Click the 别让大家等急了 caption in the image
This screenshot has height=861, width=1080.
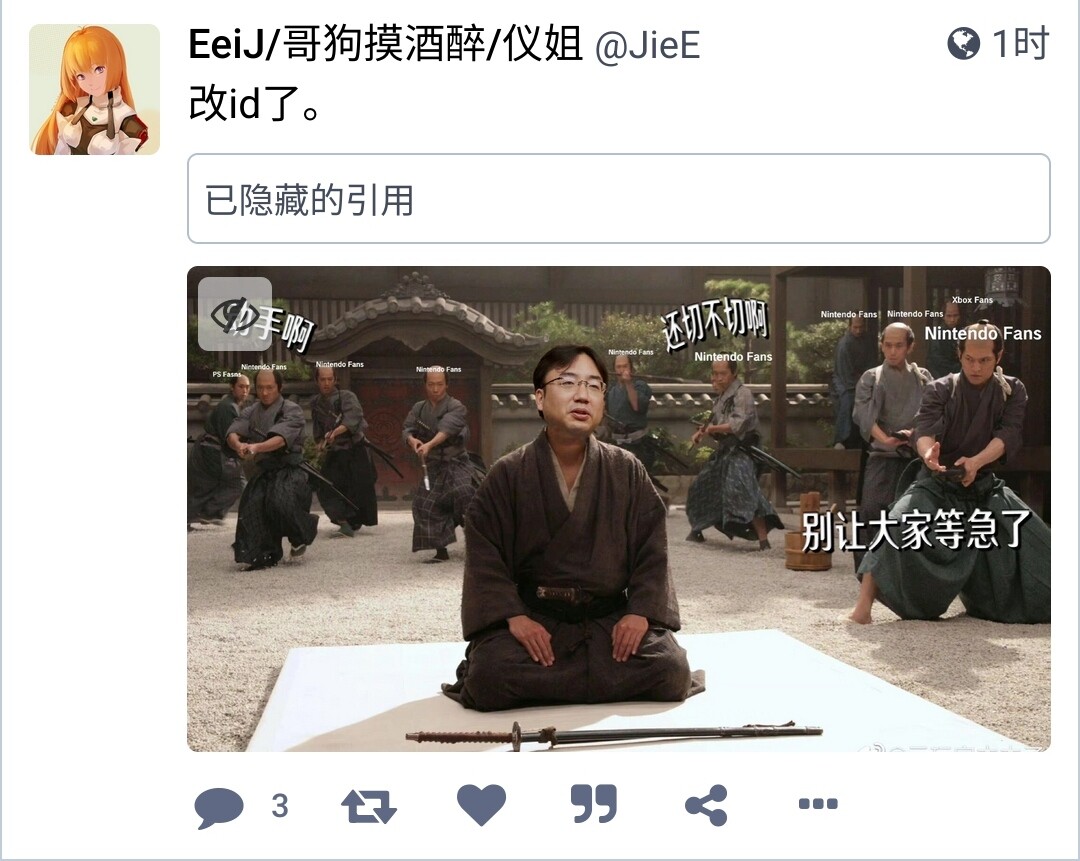(x=916, y=529)
